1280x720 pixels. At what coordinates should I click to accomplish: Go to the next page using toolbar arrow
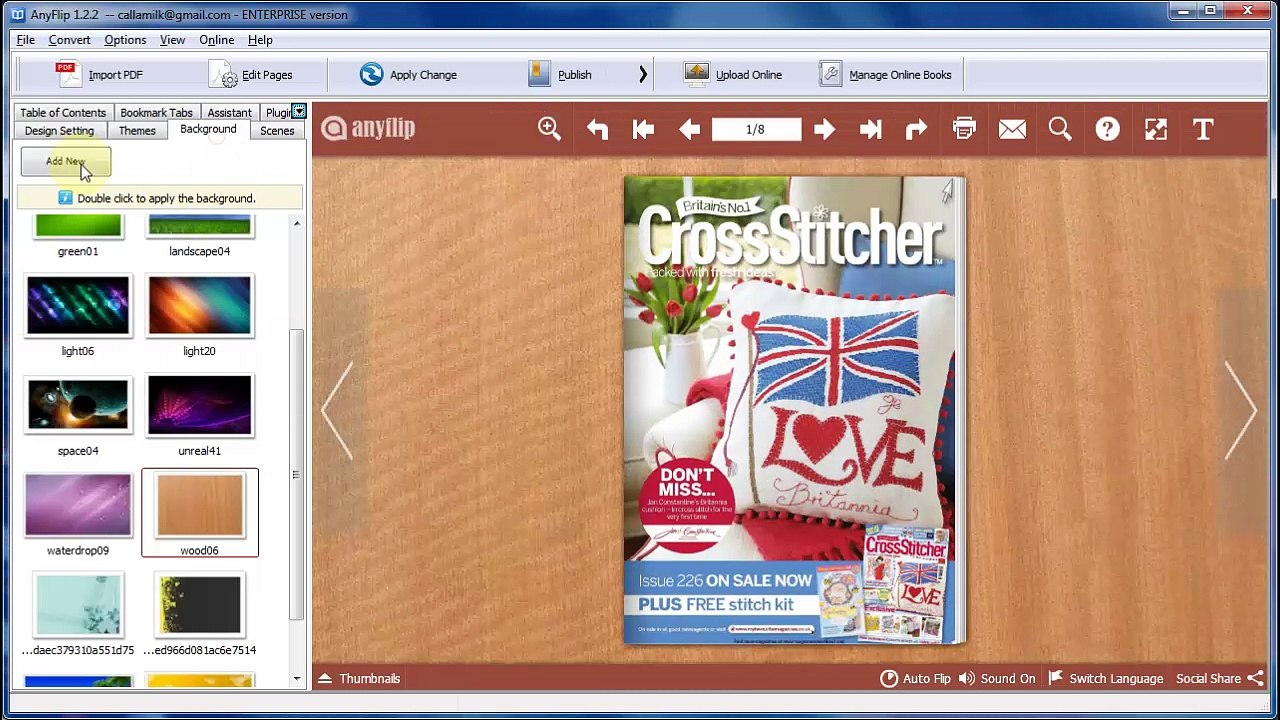click(x=824, y=129)
